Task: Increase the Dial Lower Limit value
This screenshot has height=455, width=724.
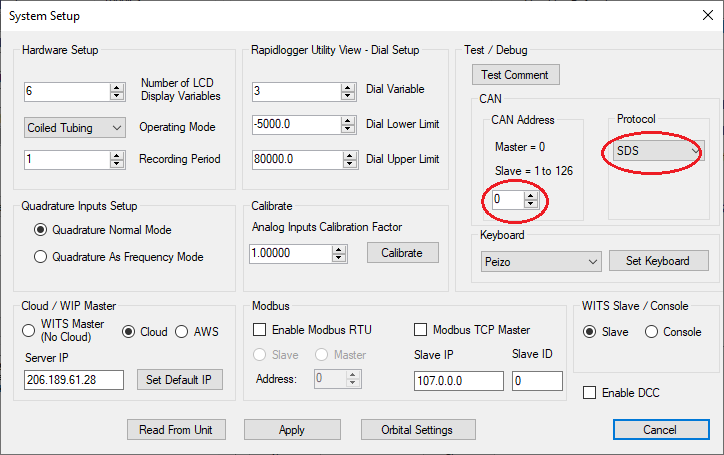Action: click(x=348, y=121)
